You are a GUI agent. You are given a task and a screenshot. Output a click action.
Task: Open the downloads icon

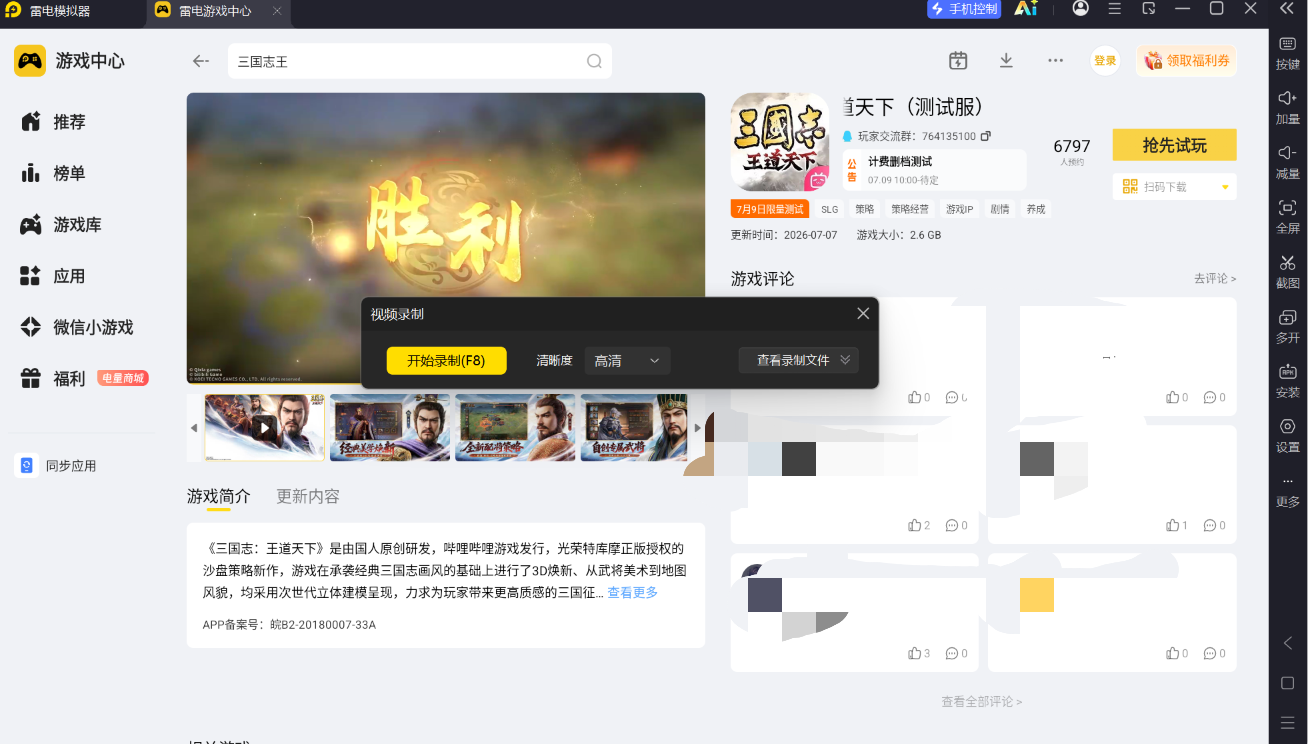1006,61
